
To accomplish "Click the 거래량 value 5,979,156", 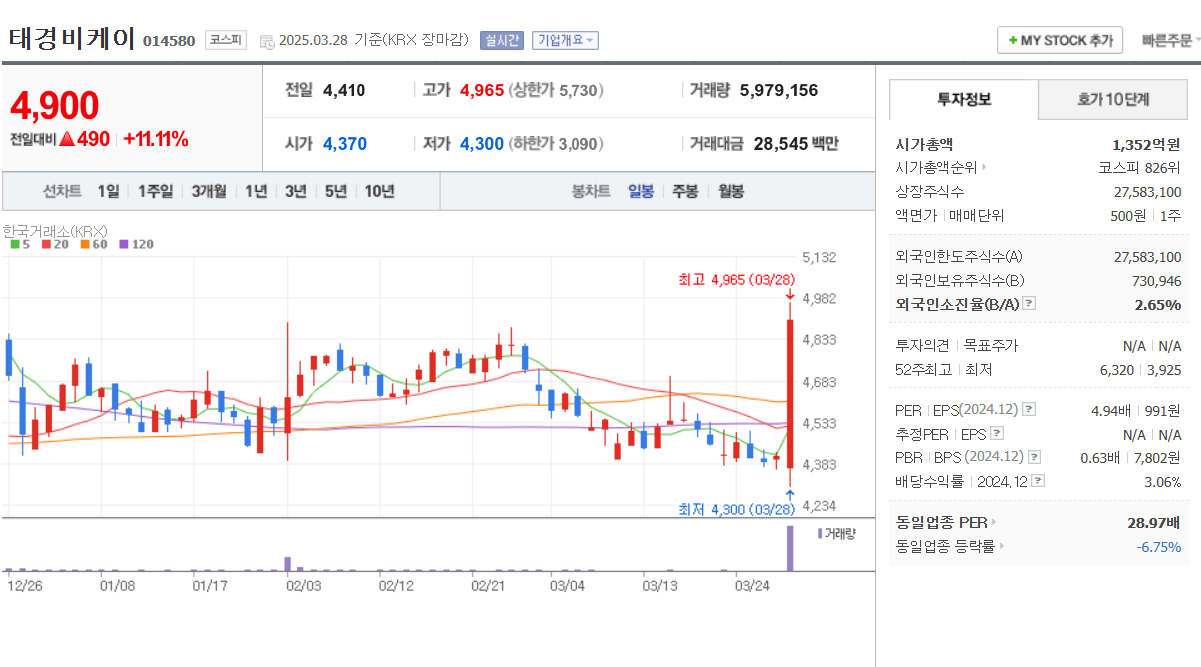I will 779,90.
